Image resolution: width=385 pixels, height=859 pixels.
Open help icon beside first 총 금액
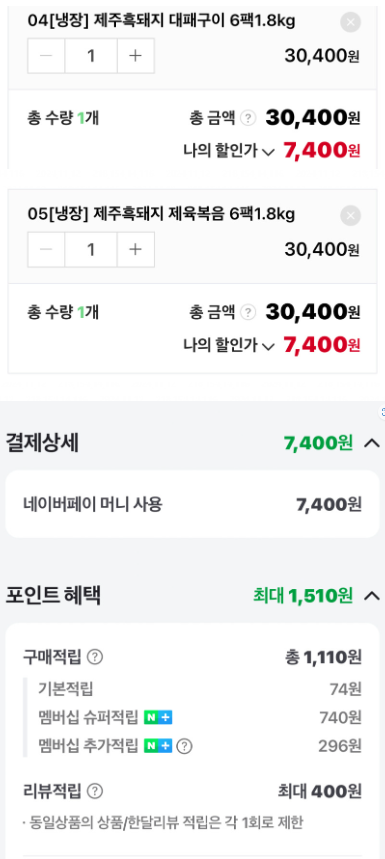coord(248,118)
